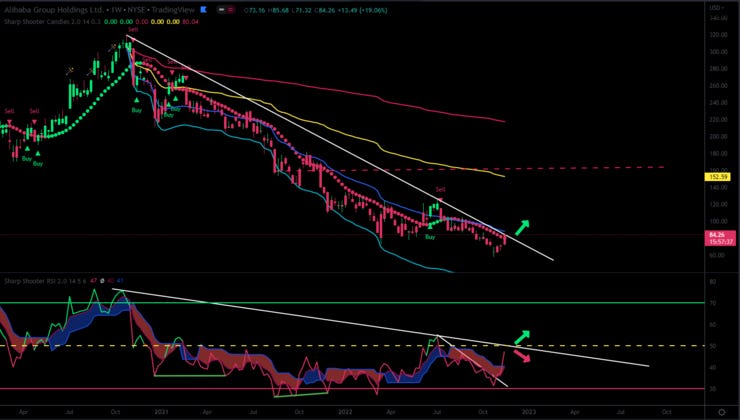Click the 320.00 price axis label
The height and width of the screenshot is (420, 740).
coord(718,35)
